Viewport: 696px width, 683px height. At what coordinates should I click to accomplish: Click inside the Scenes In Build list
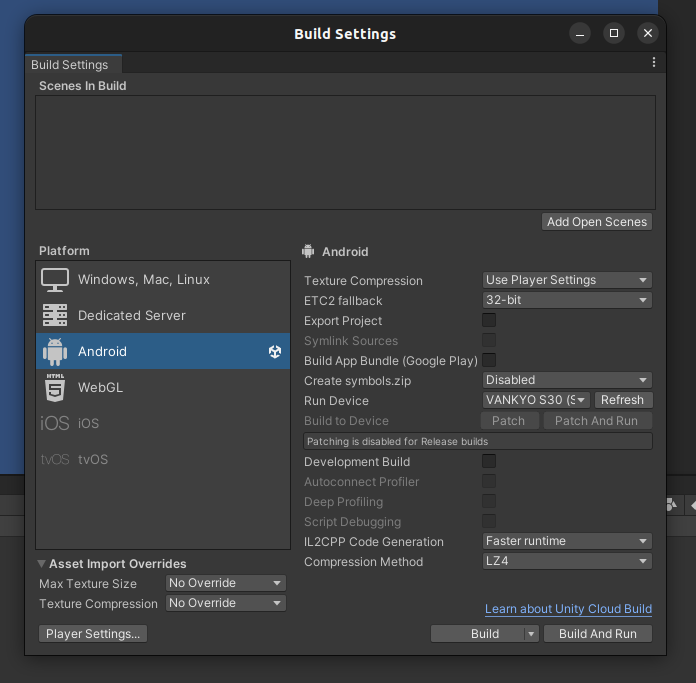[345, 153]
